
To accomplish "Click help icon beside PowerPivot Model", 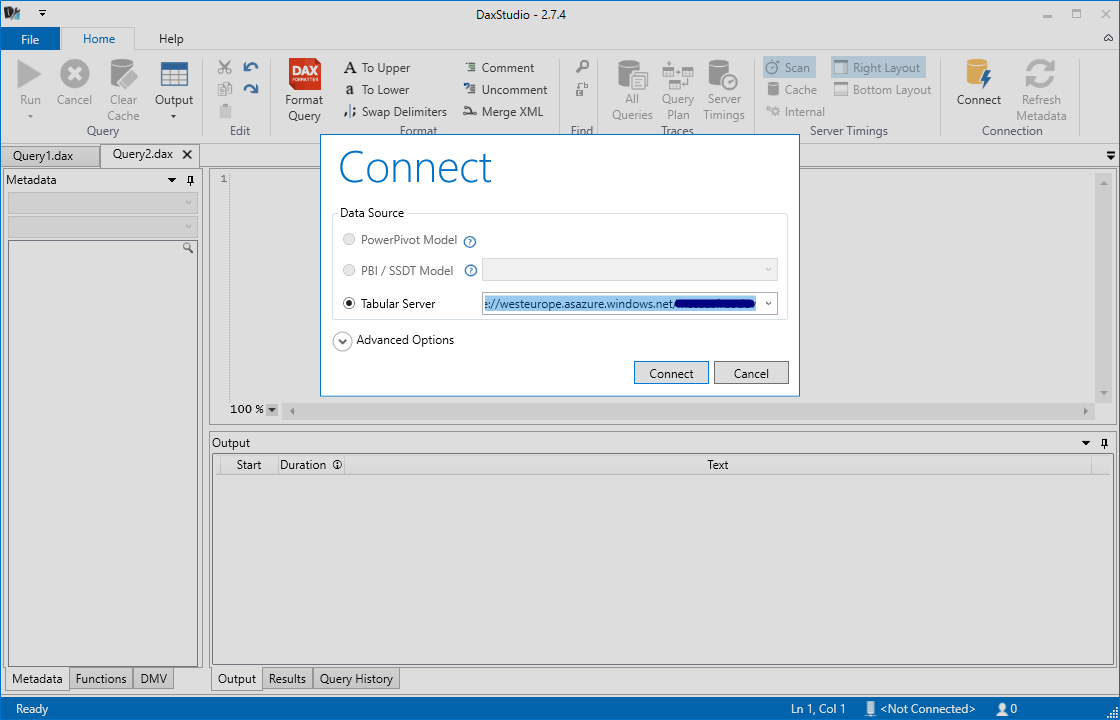I will click(470, 241).
